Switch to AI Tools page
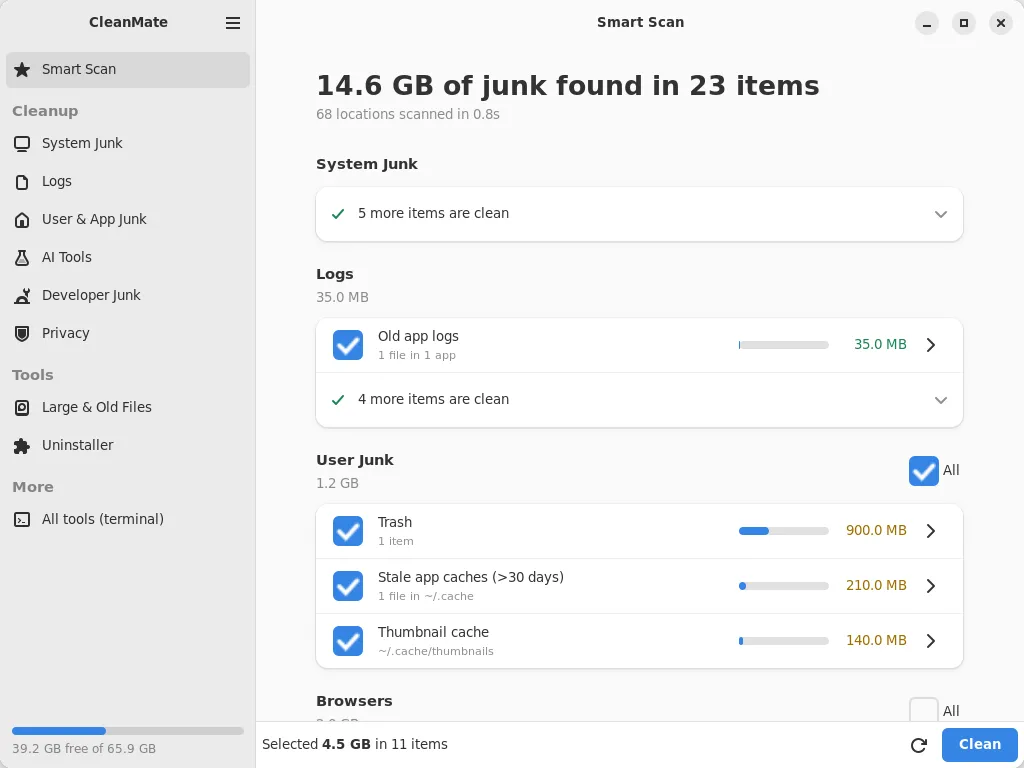The height and width of the screenshot is (768, 1024). (x=128, y=257)
